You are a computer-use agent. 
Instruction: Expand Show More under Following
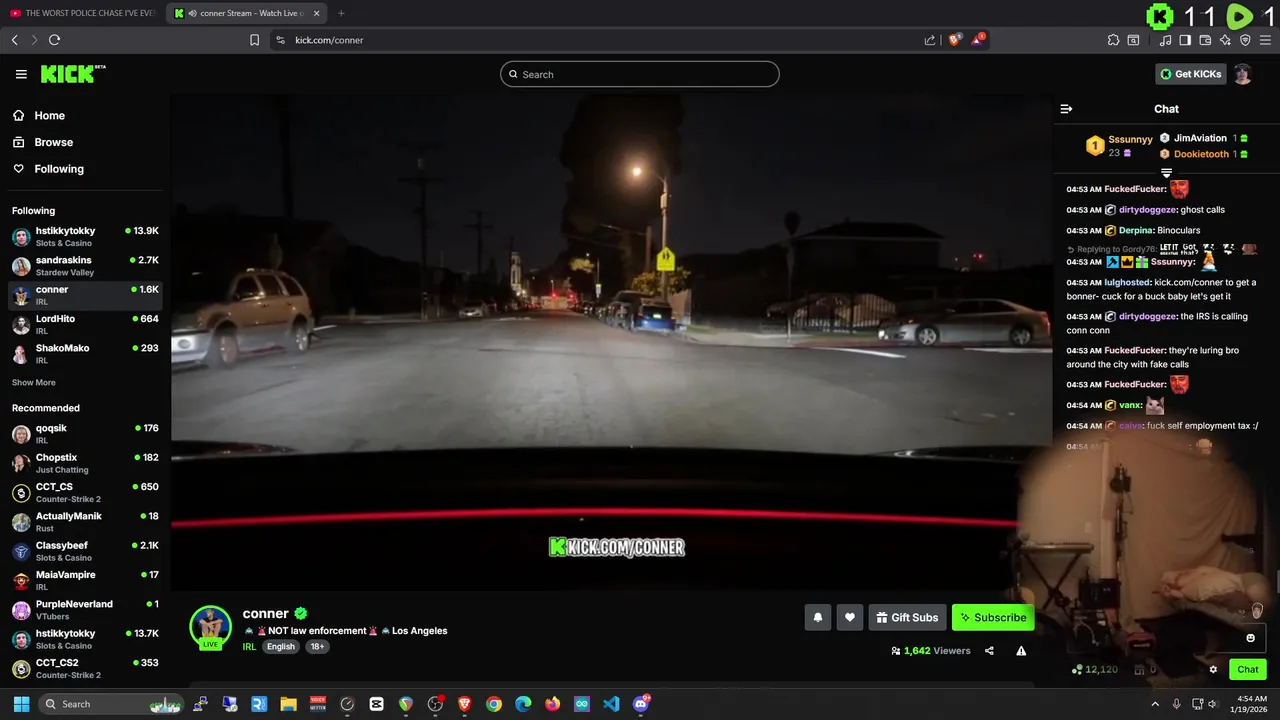33,382
